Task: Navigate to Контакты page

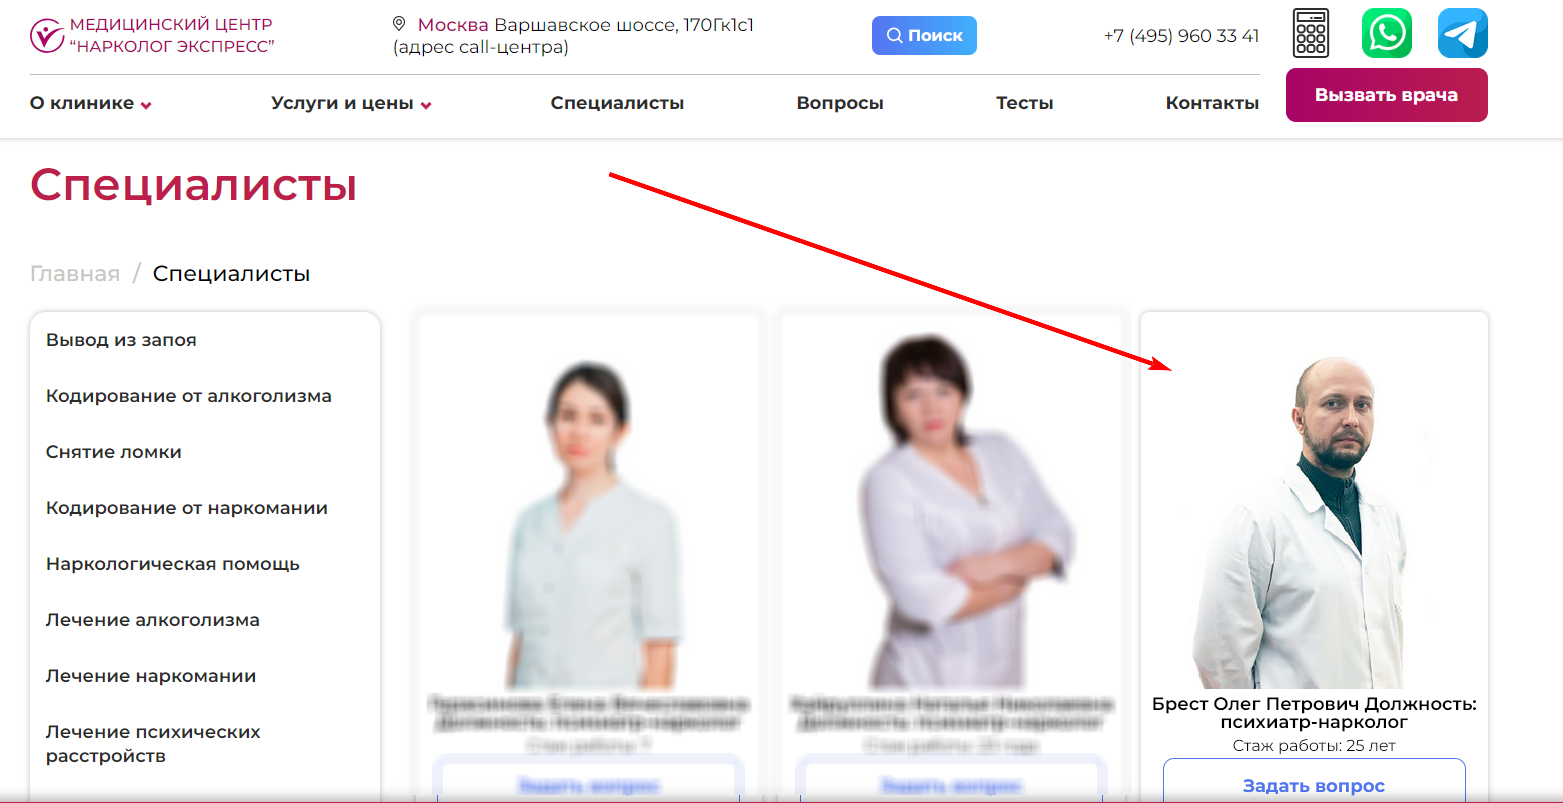Action: tap(1212, 103)
